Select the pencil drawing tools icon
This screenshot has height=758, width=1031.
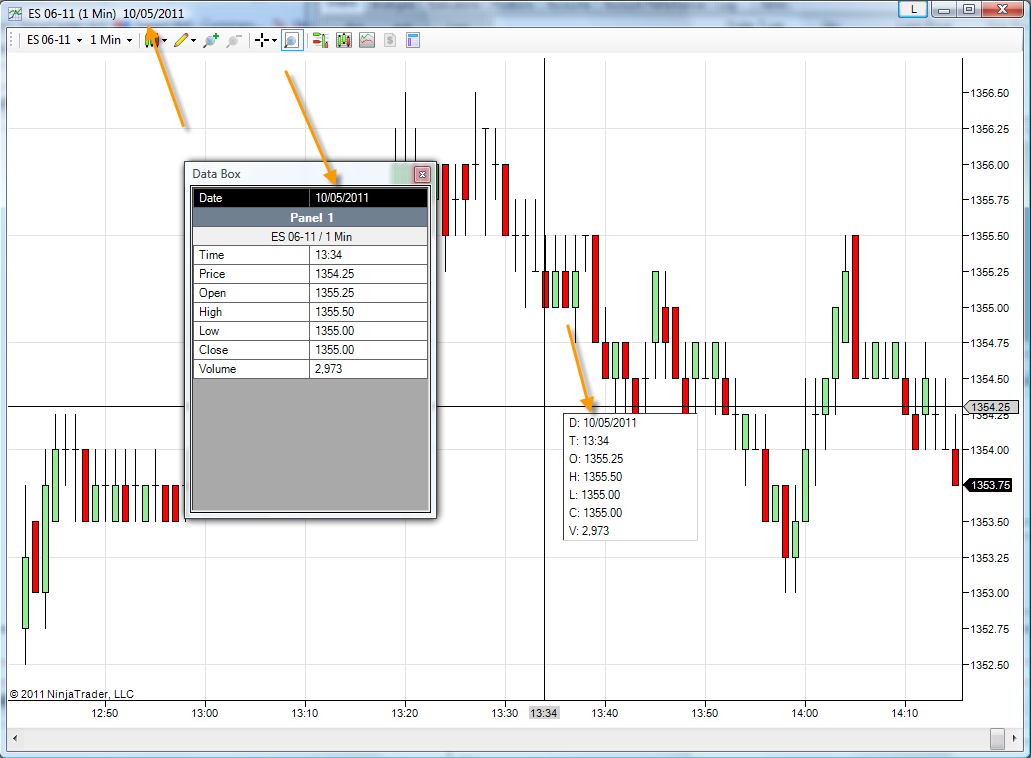coord(181,40)
